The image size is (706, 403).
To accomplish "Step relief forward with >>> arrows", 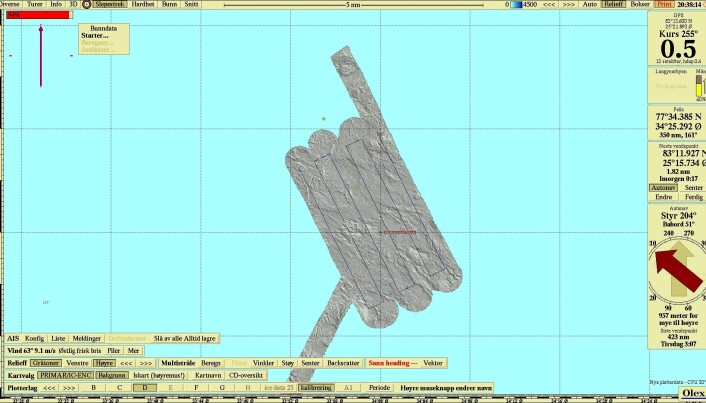I will point(145,363).
